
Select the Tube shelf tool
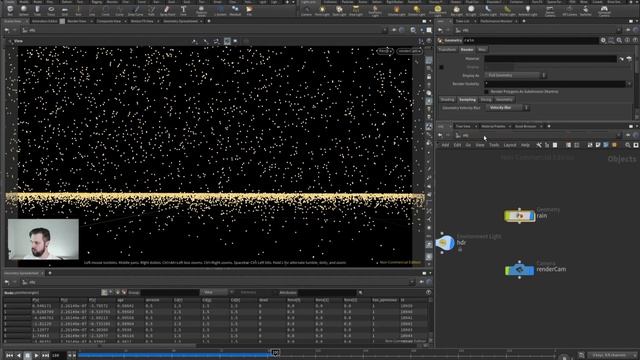pyautogui.click(x=37, y=10)
